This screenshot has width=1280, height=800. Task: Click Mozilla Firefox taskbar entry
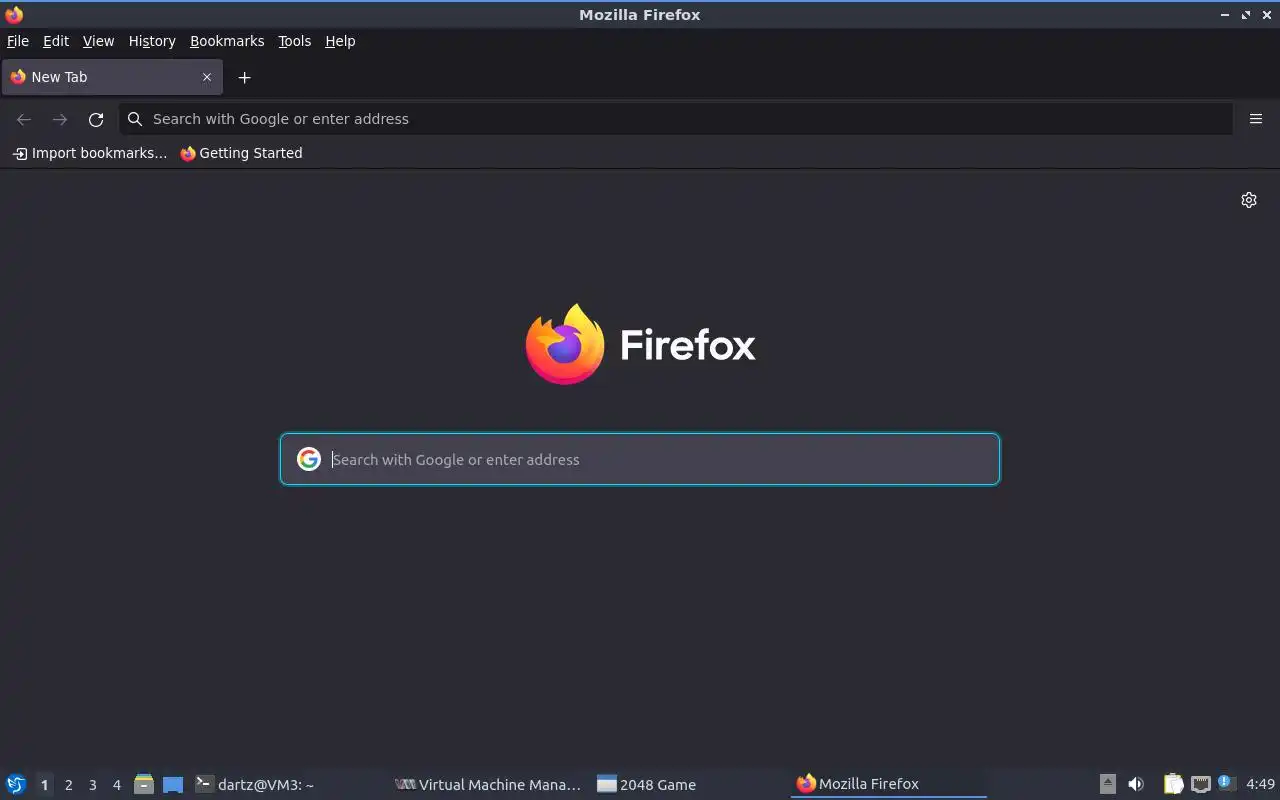point(888,784)
